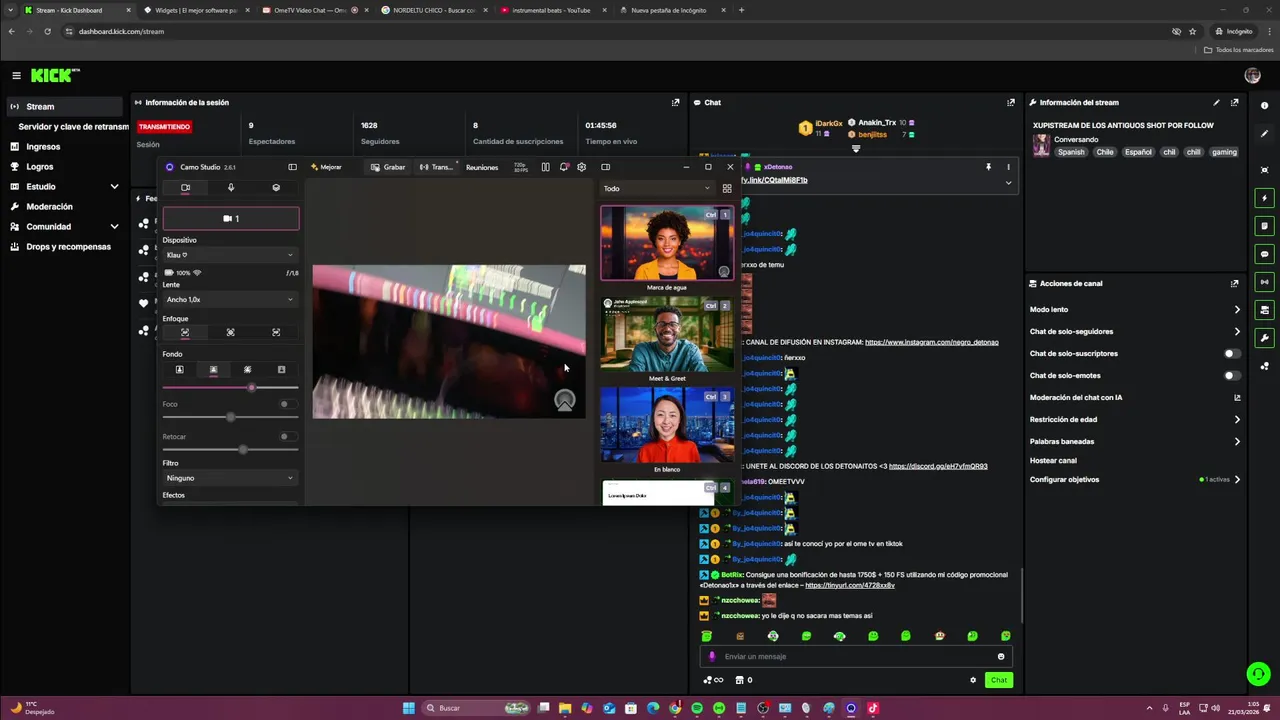Open the Todo scene filter dropdown
Screen dimensions: 1280x720
point(657,188)
